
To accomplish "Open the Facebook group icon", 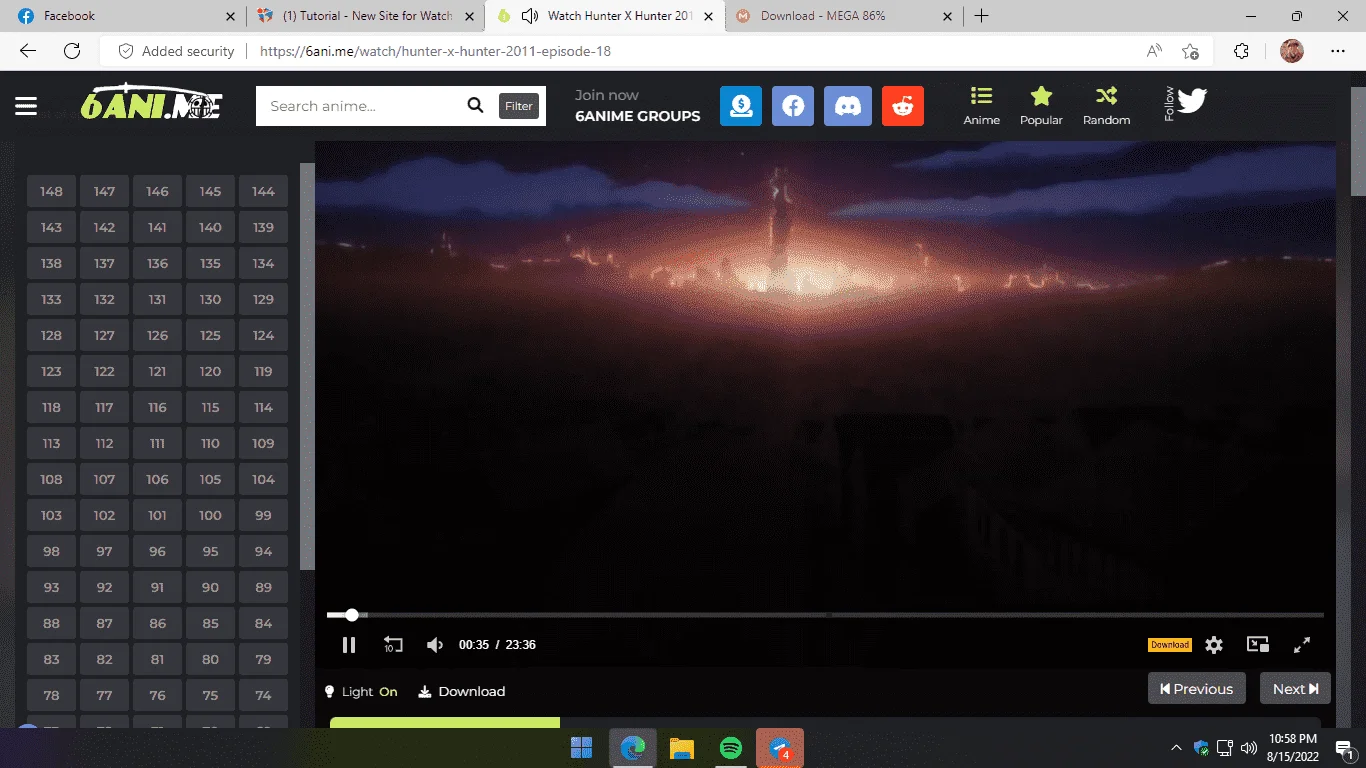I will pos(793,106).
